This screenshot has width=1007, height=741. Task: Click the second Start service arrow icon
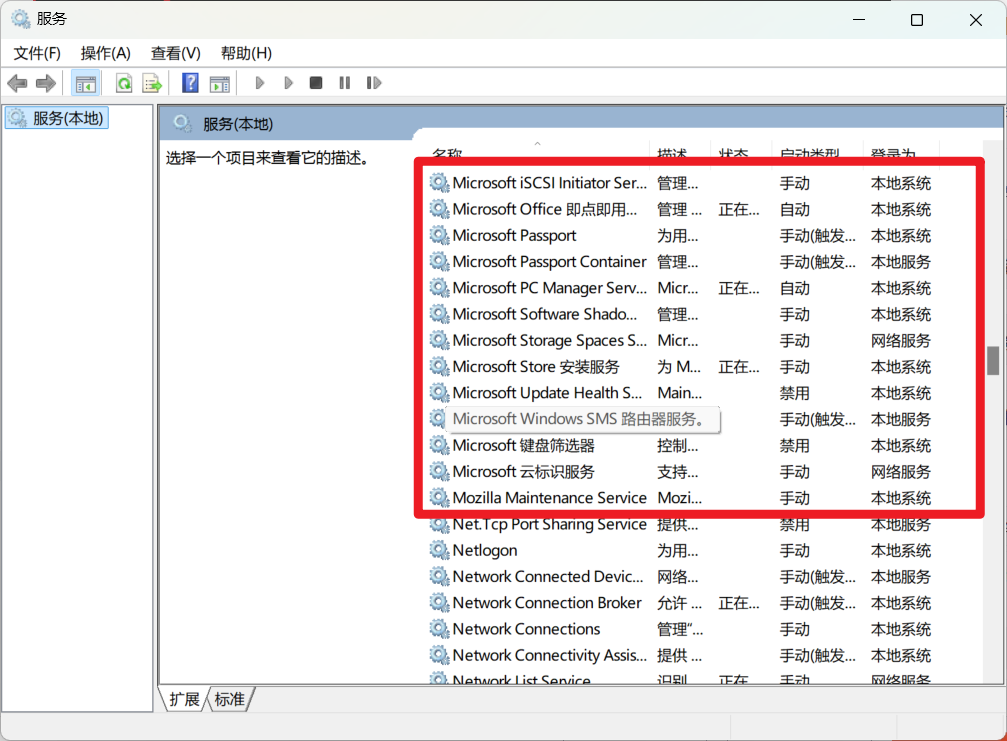288,83
